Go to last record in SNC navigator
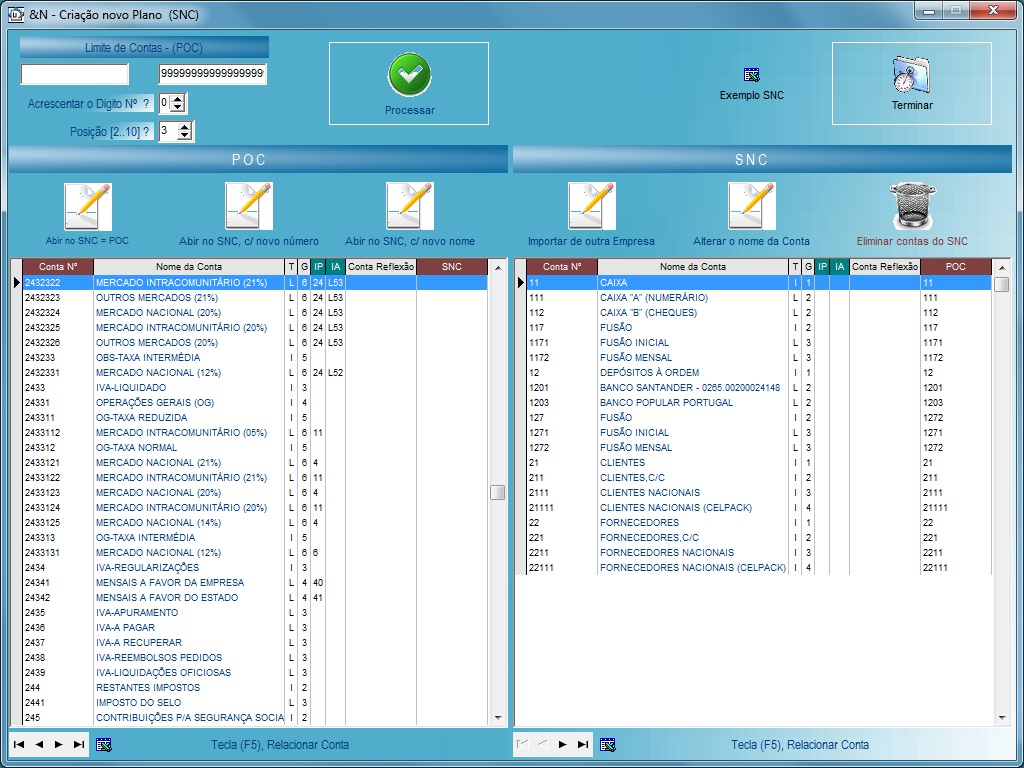 click(x=583, y=744)
